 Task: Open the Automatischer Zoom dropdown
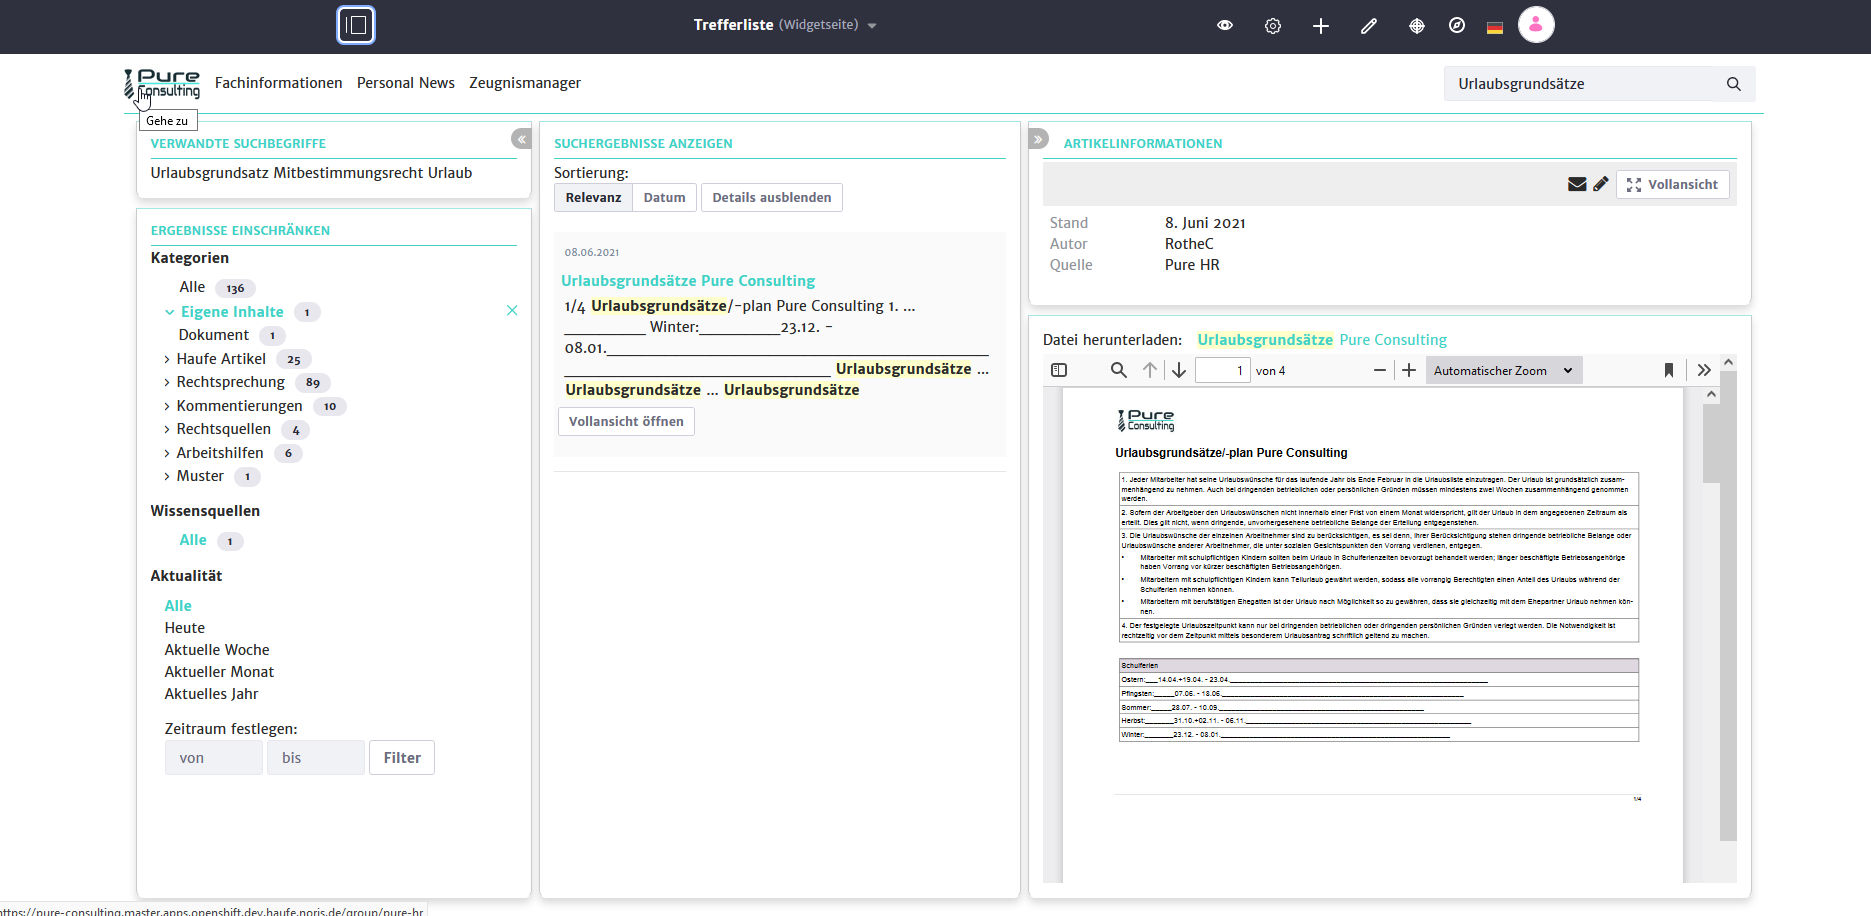(1503, 371)
